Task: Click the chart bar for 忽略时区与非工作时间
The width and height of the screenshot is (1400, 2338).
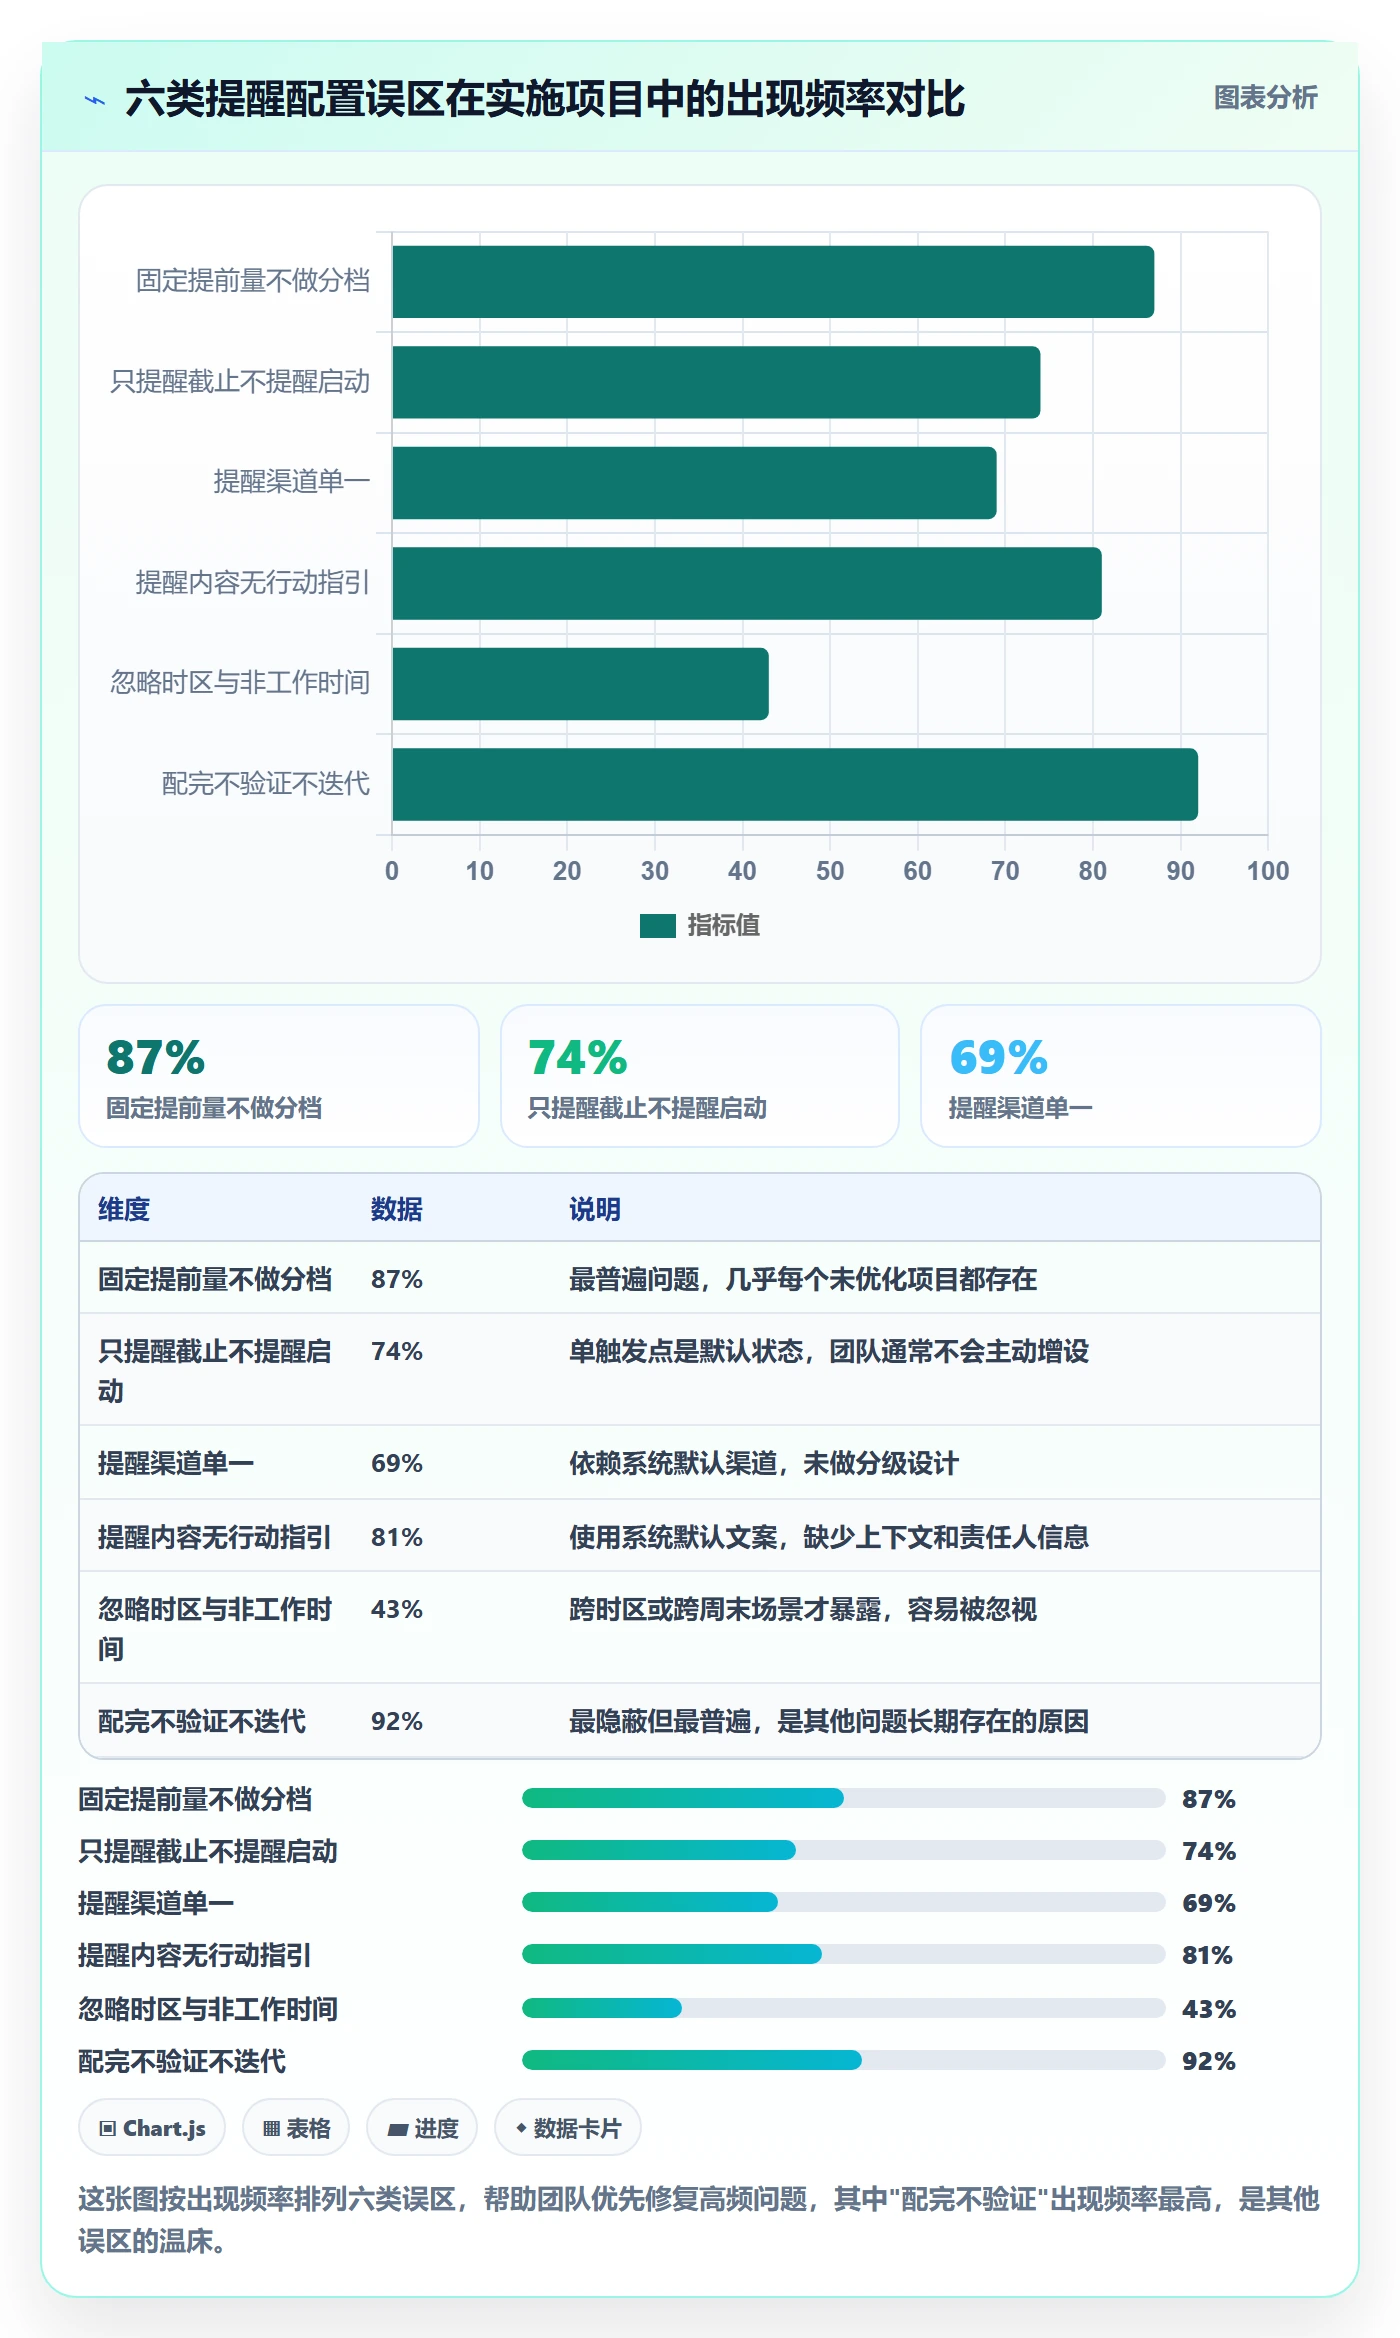Action: click(580, 684)
